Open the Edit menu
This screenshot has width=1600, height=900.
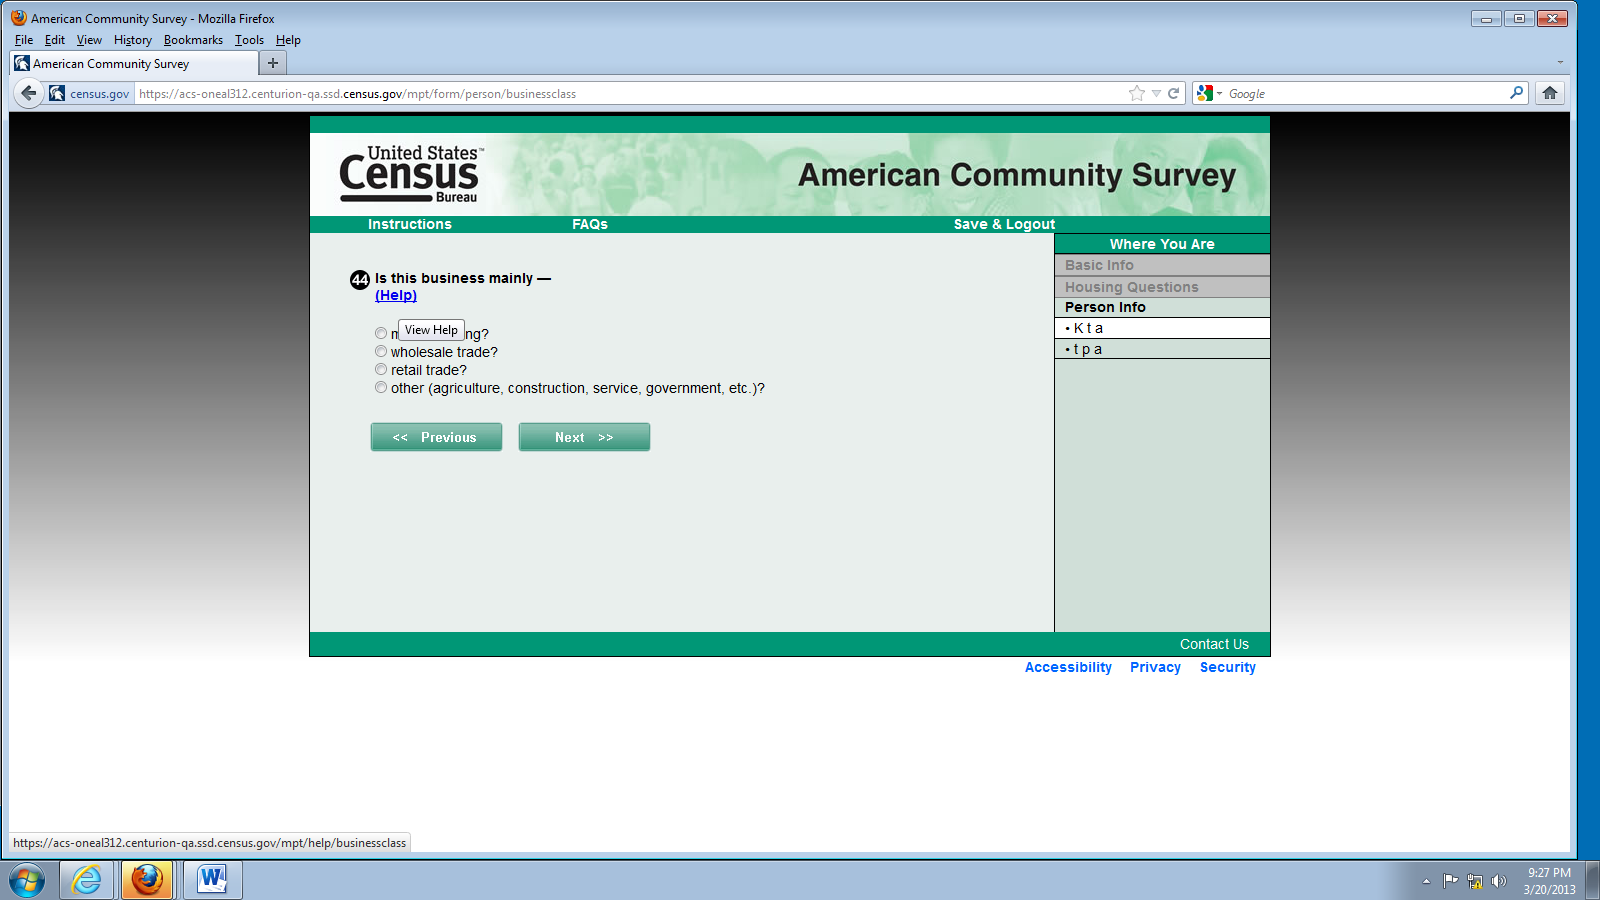(x=55, y=40)
